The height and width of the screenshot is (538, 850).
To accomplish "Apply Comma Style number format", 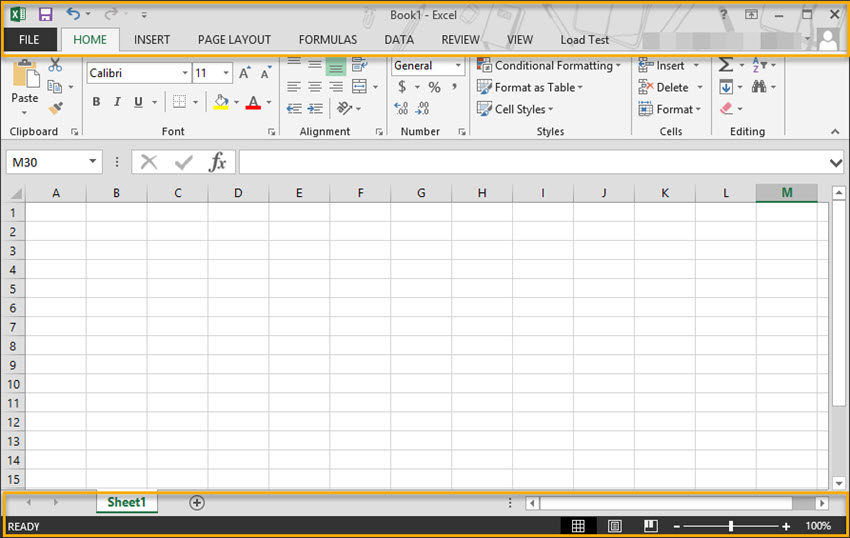I will coord(454,87).
